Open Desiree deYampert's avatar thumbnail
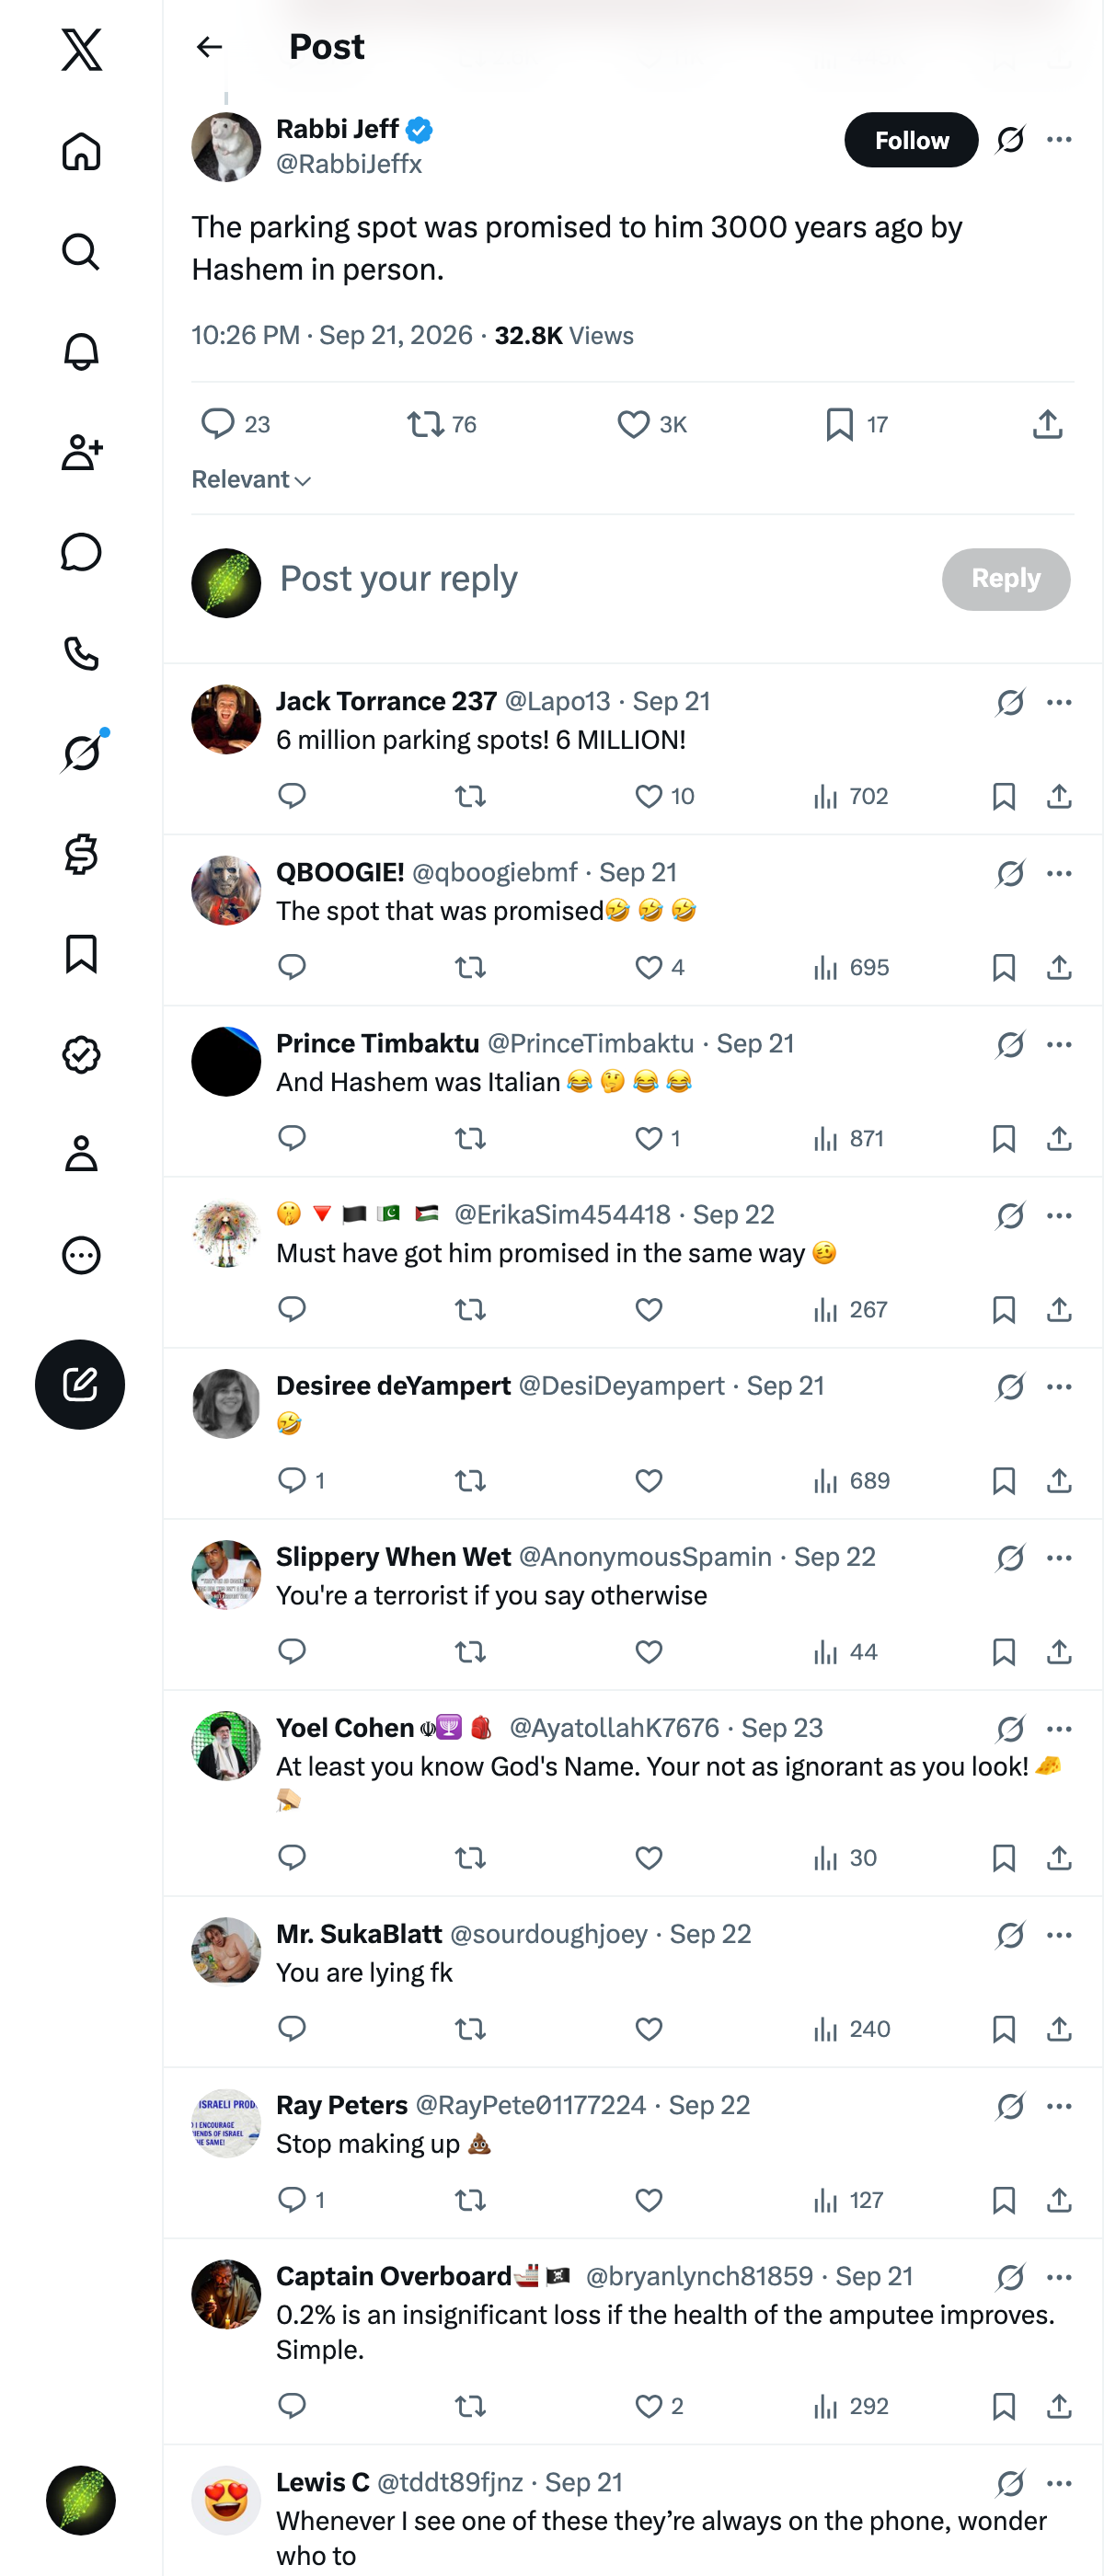This screenshot has width=1104, height=2576. pos(226,1404)
